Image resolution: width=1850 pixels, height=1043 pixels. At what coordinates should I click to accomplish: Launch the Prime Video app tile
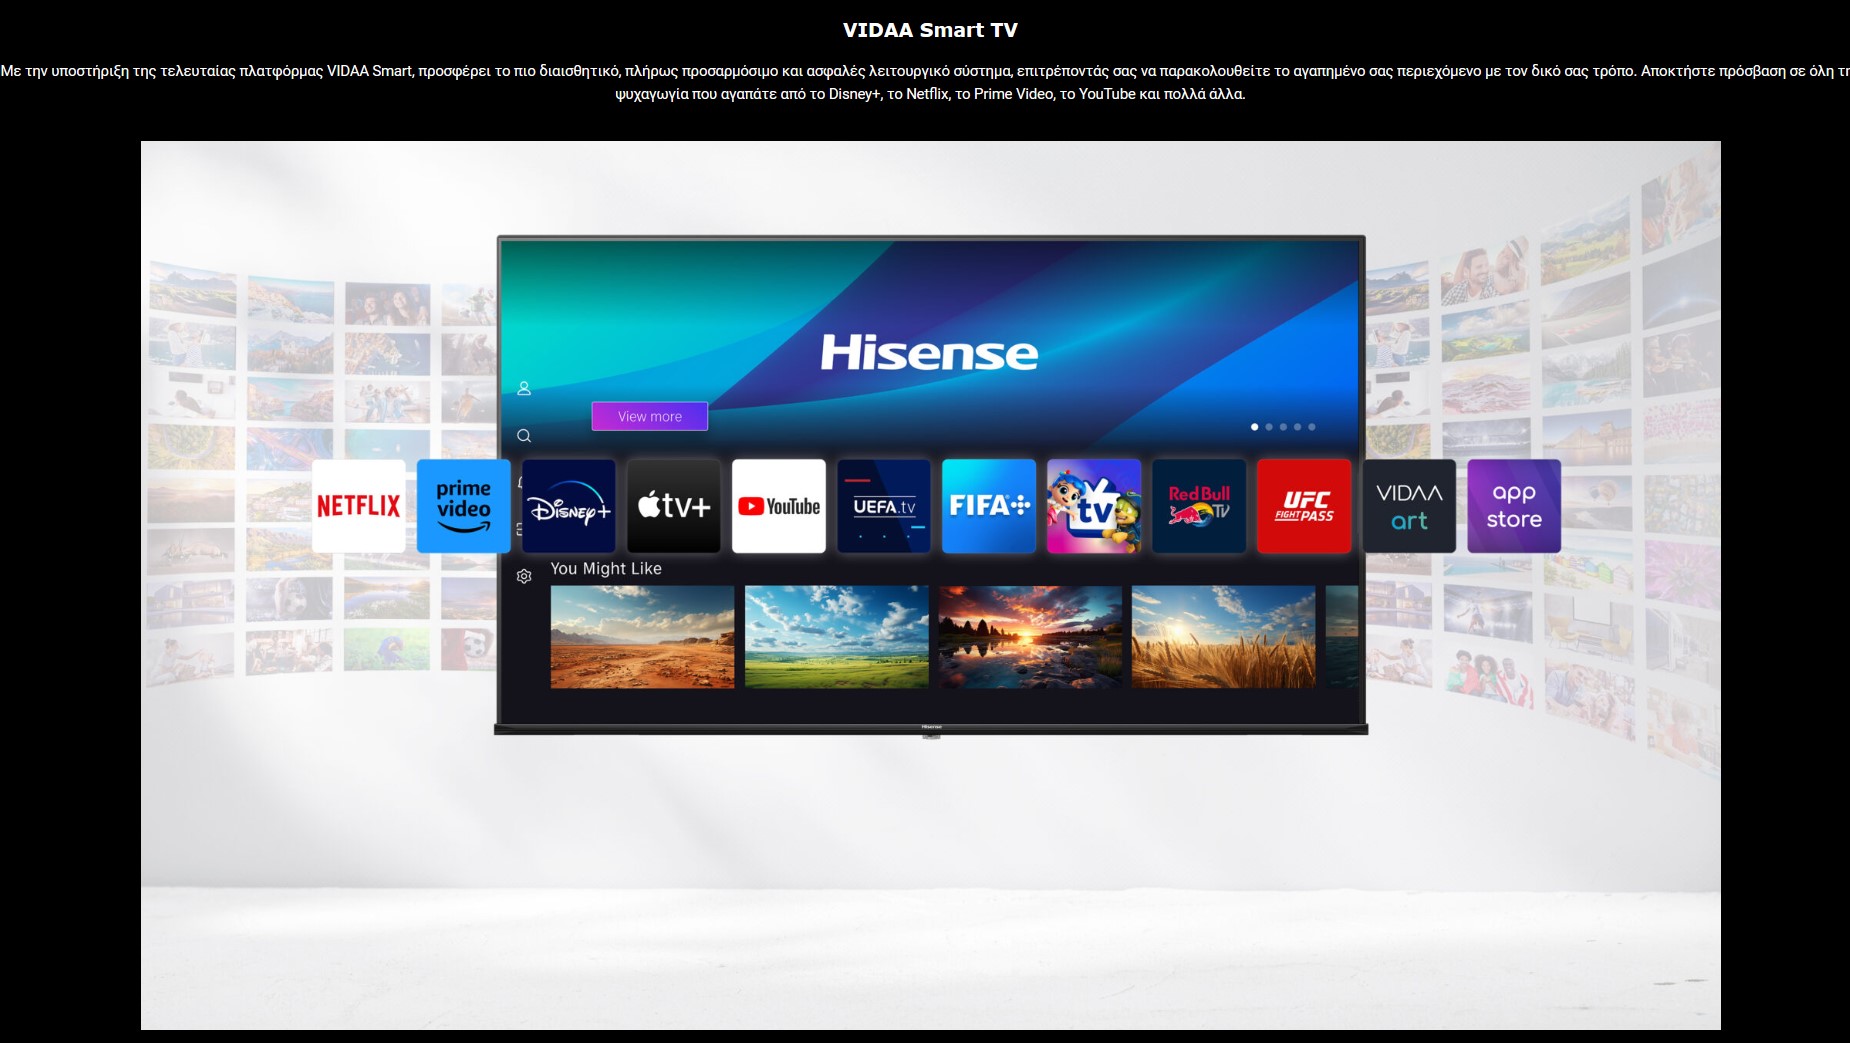tap(464, 506)
